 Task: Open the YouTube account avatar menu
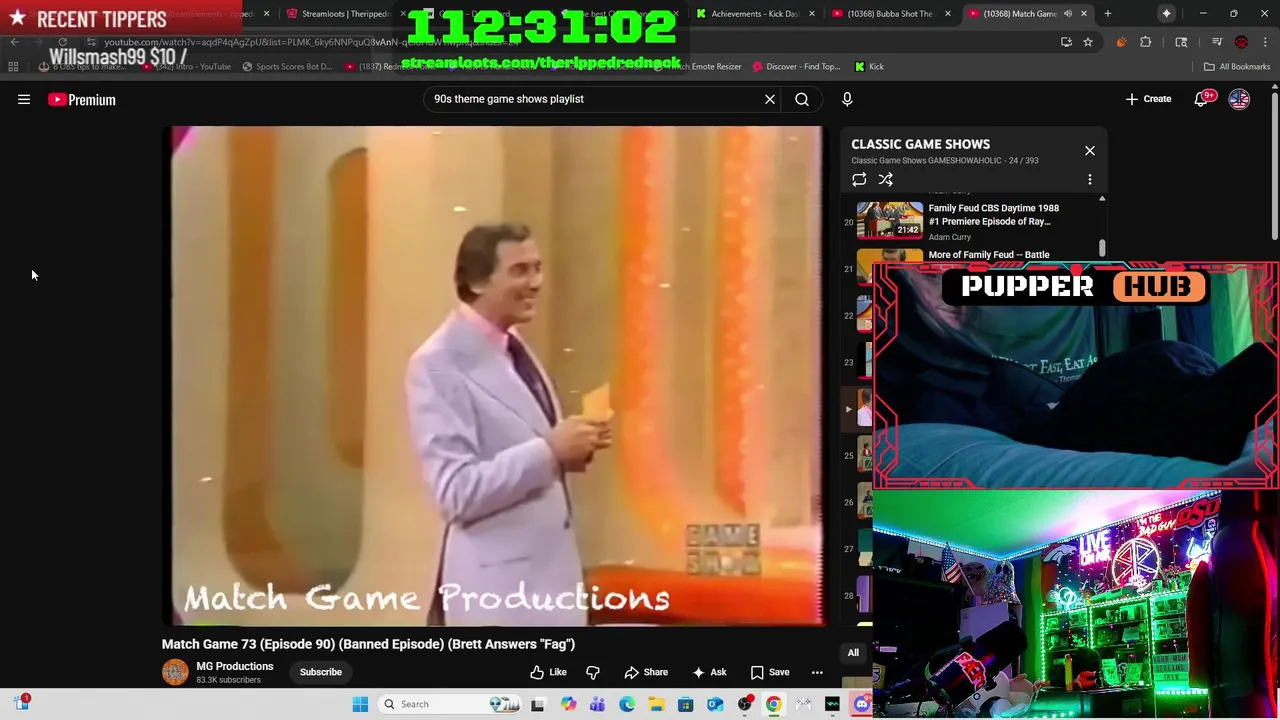pos(1239,99)
